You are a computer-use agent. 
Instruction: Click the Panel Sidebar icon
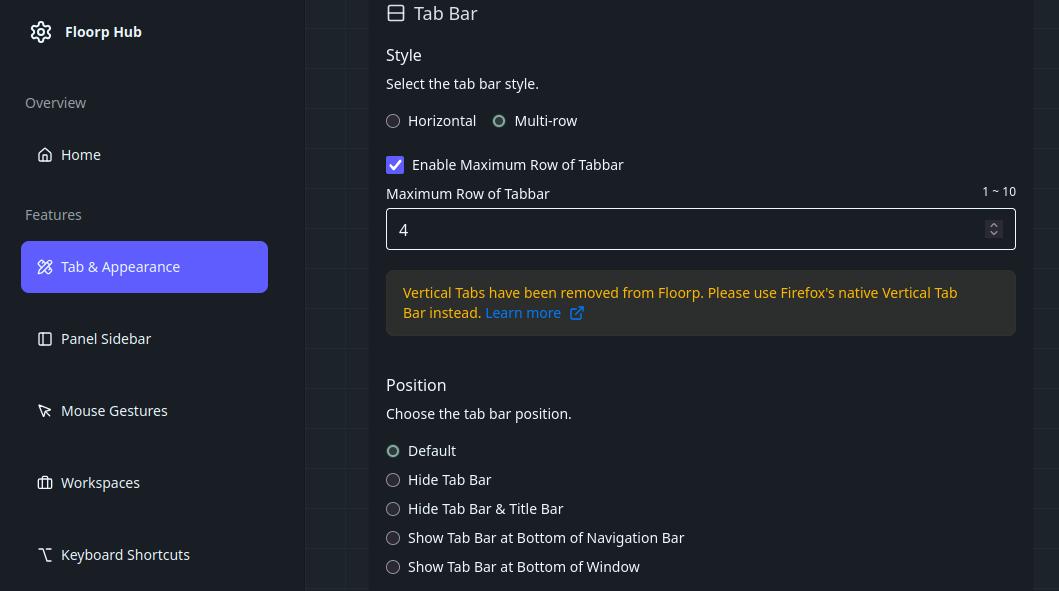point(45,339)
